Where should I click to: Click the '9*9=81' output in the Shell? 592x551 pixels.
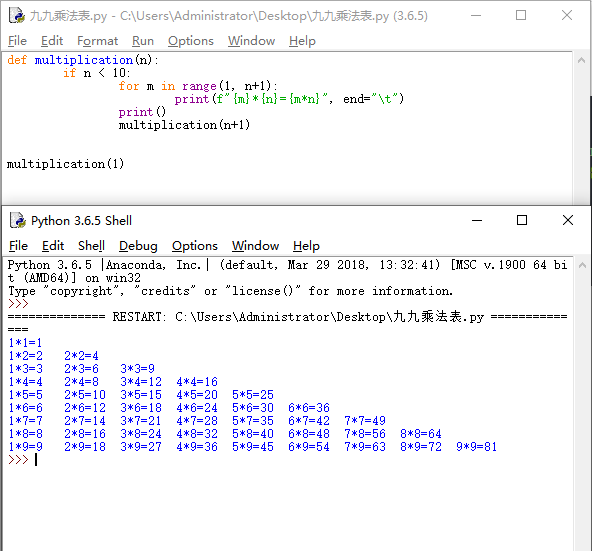point(476,447)
